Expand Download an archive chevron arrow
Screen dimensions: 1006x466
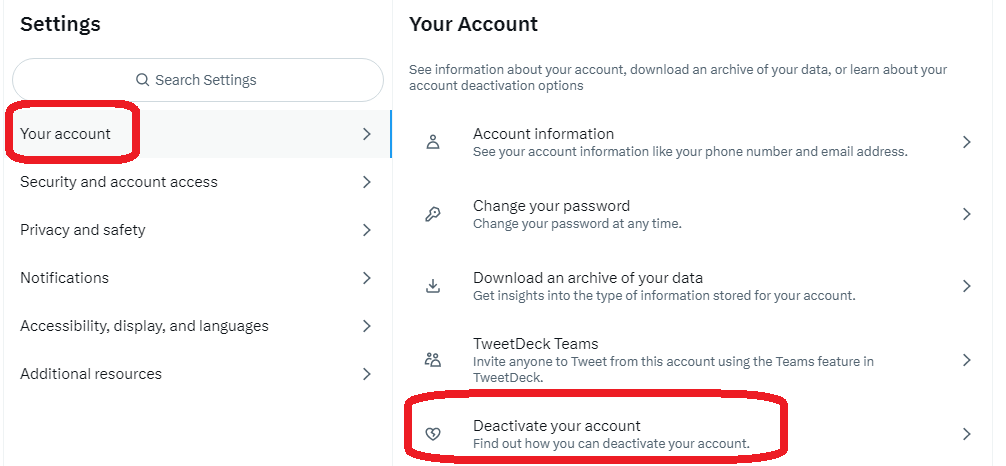[x=967, y=286]
